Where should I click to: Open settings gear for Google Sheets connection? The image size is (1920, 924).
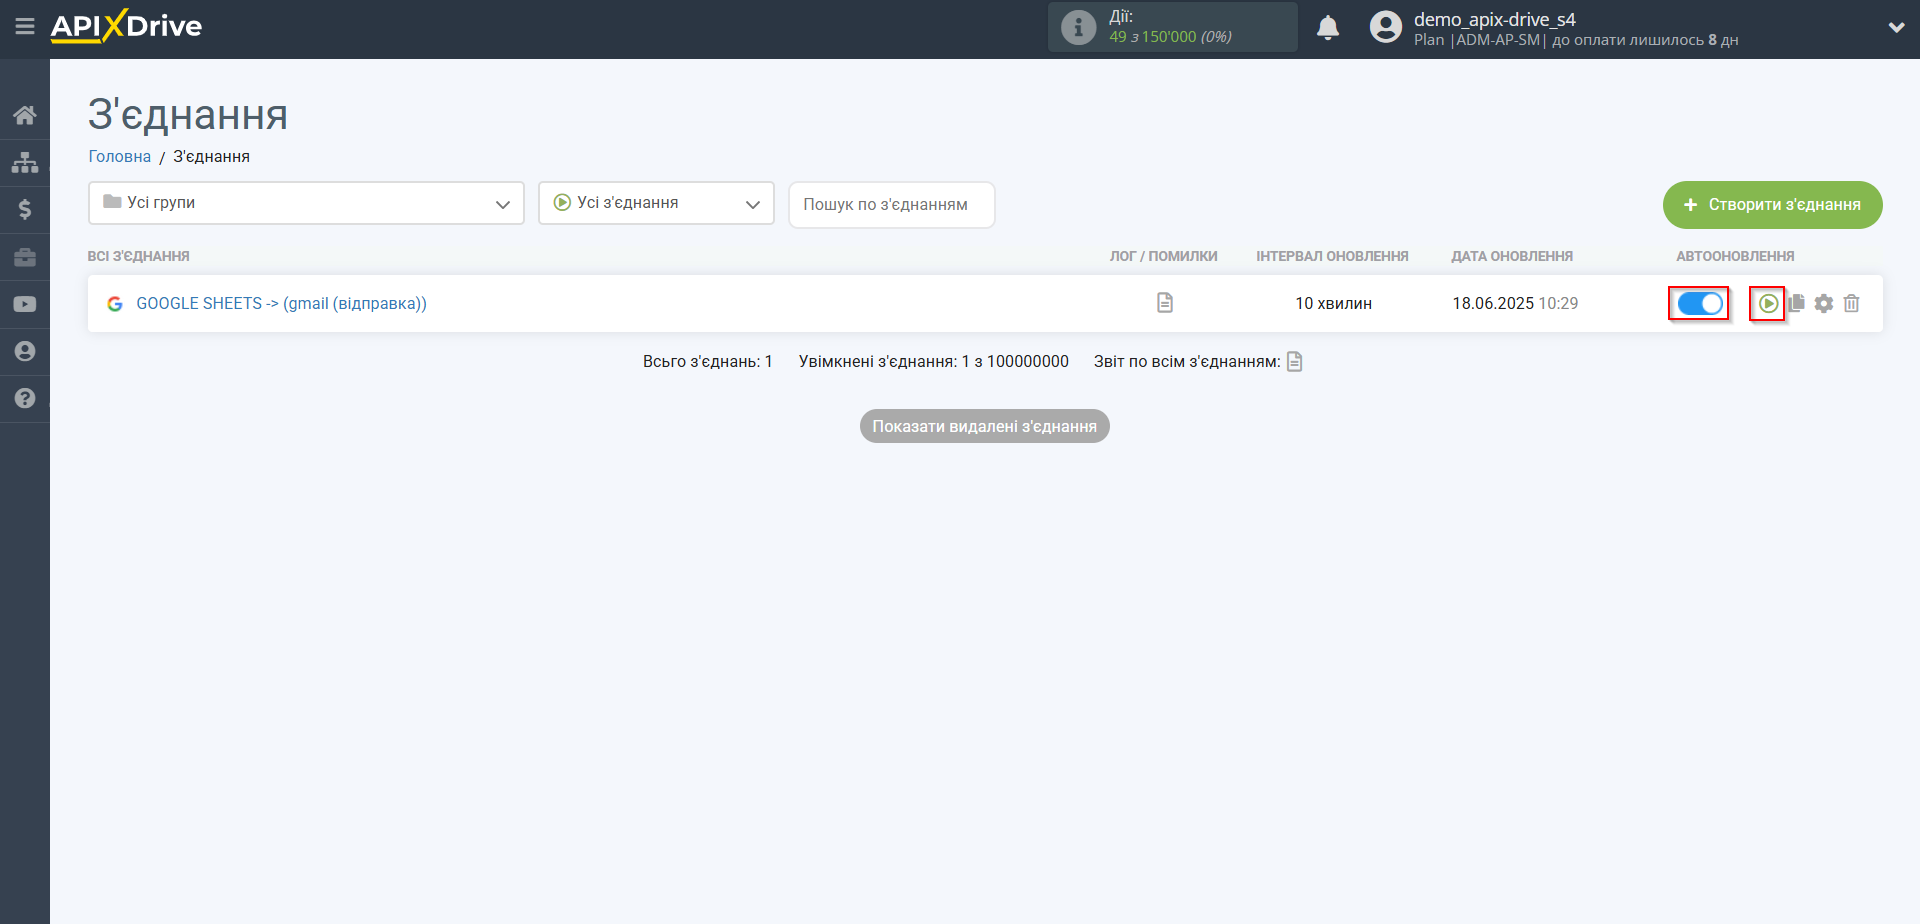pyautogui.click(x=1824, y=303)
